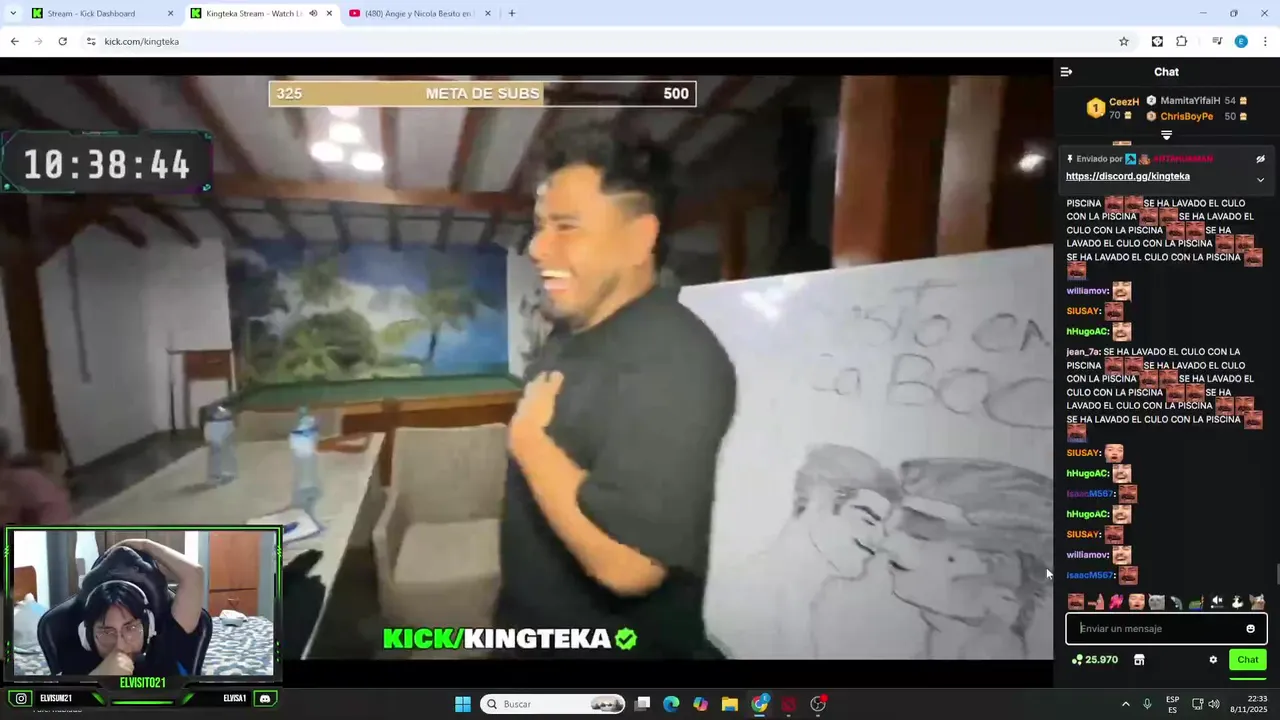Open MamitaYifaiH leaderboard entry

click(x=1189, y=101)
